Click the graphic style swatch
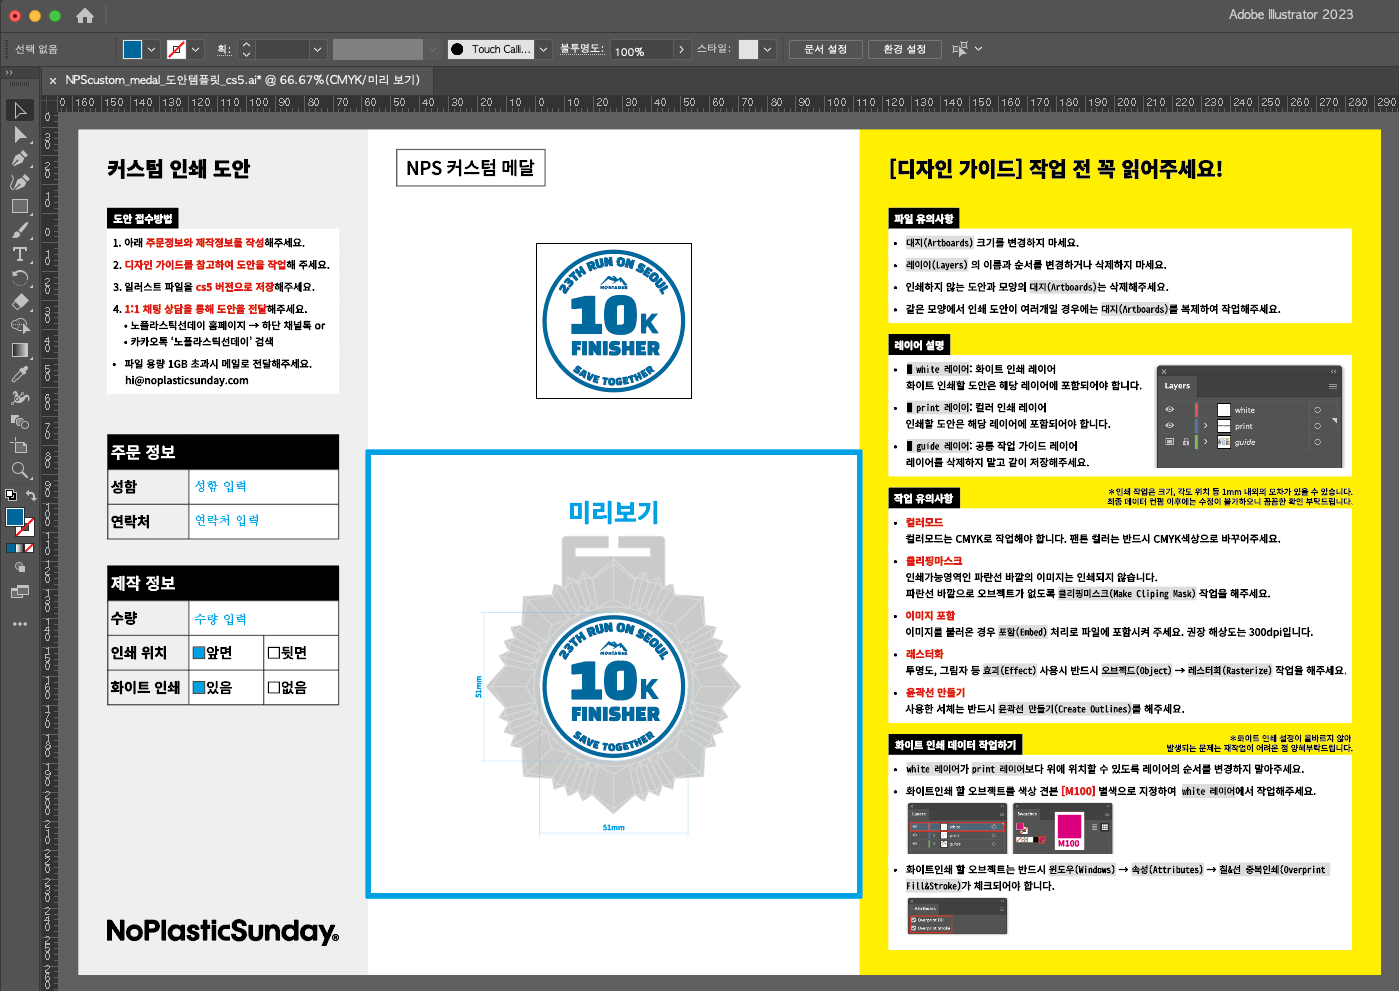Screen dimensions: 1399x991 click(748, 49)
